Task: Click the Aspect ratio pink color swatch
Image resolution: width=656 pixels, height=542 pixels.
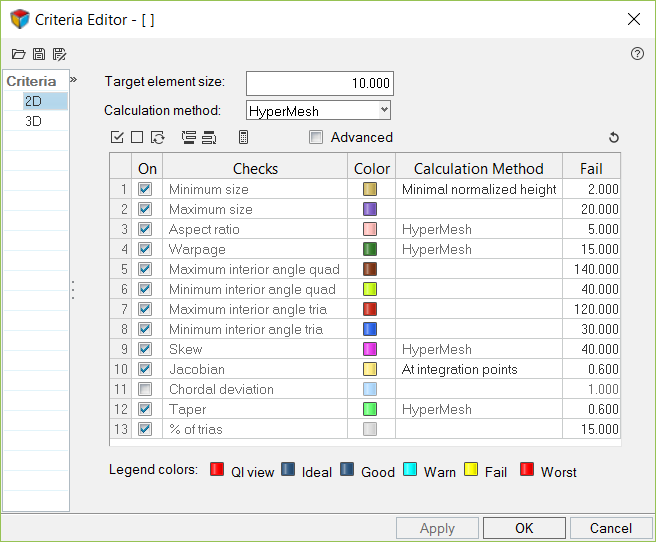Action: 370,229
